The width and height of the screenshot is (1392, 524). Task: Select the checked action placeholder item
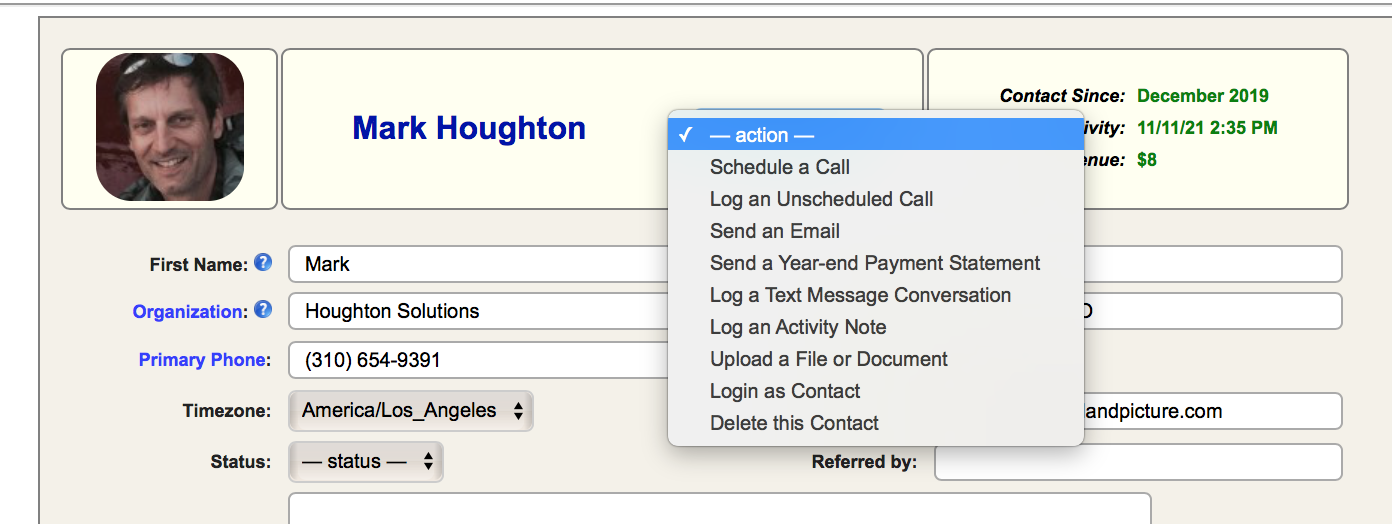(762, 135)
